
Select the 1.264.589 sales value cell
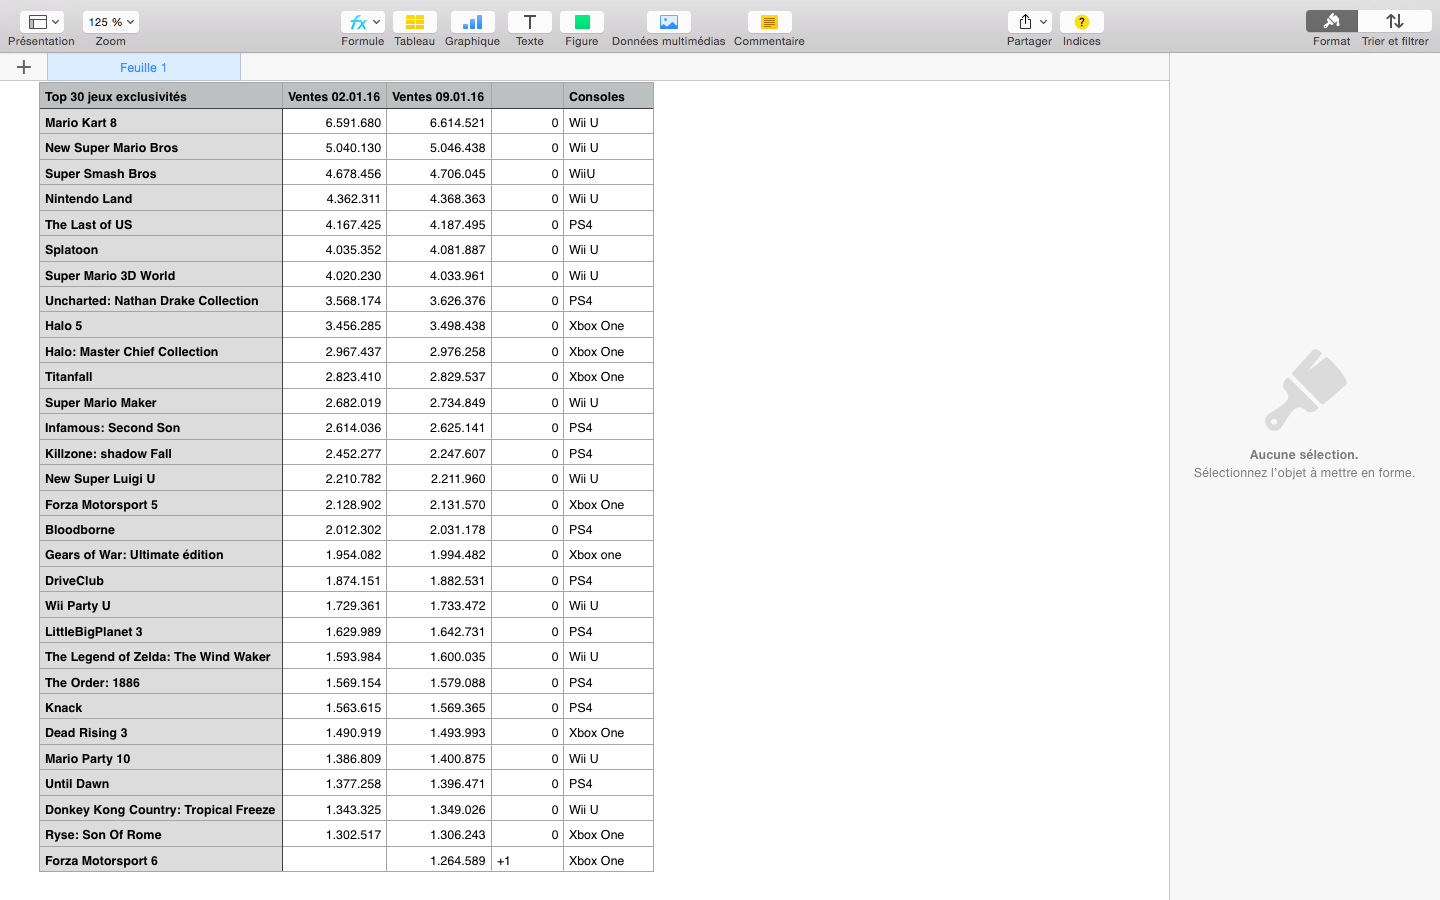tap(438, 860)
